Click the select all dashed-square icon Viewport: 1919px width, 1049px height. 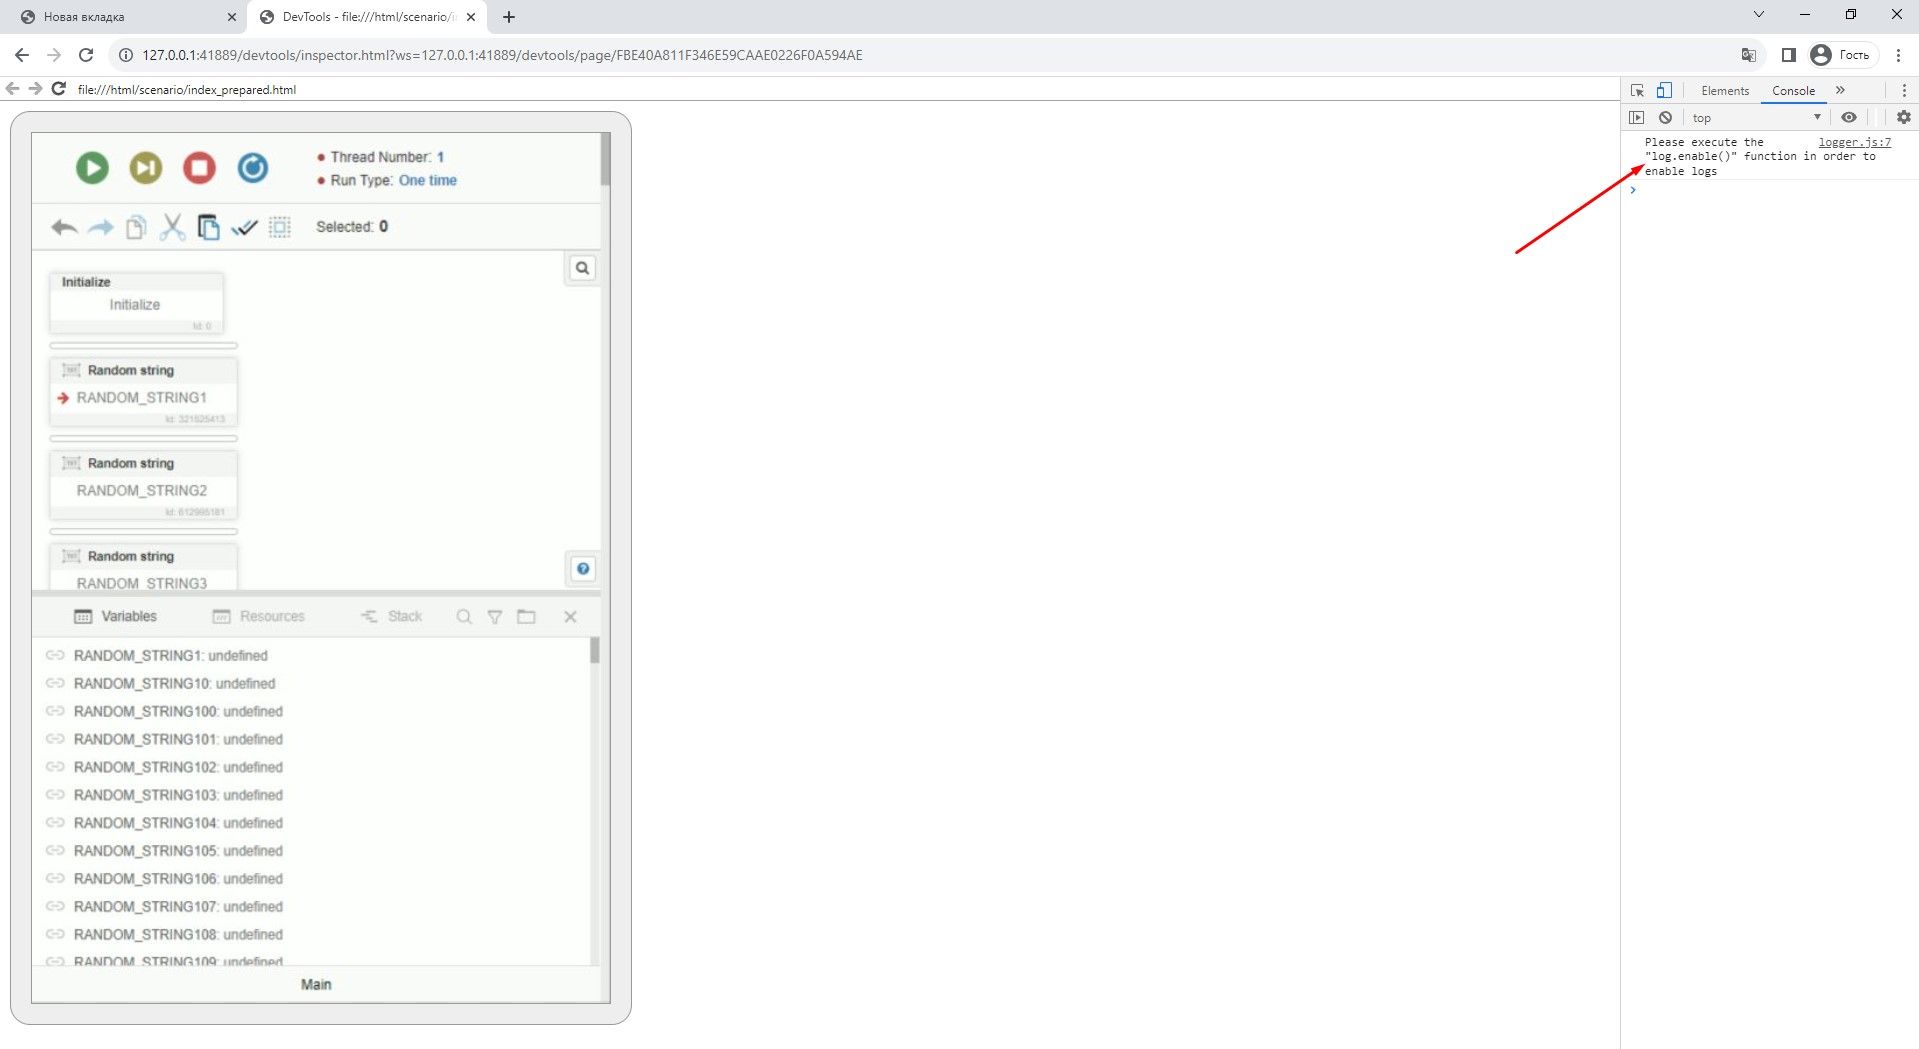280,228
